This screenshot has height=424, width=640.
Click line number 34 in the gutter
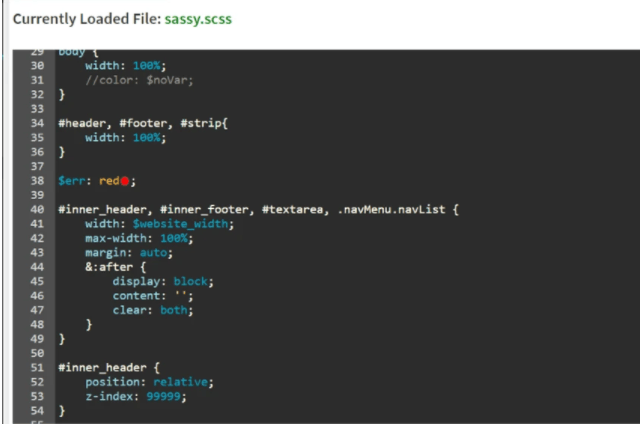tap(37, 123)
